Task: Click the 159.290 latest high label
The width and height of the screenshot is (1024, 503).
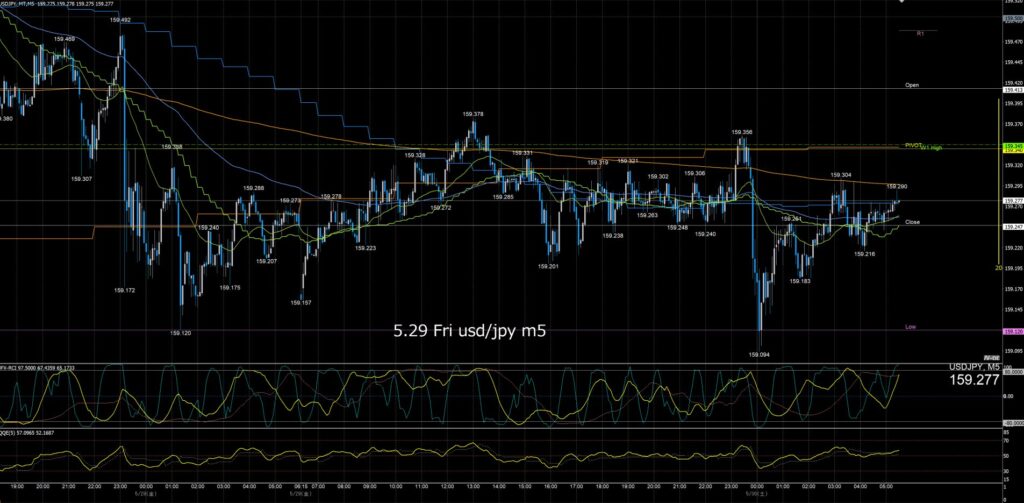Action: click(897, 187)
